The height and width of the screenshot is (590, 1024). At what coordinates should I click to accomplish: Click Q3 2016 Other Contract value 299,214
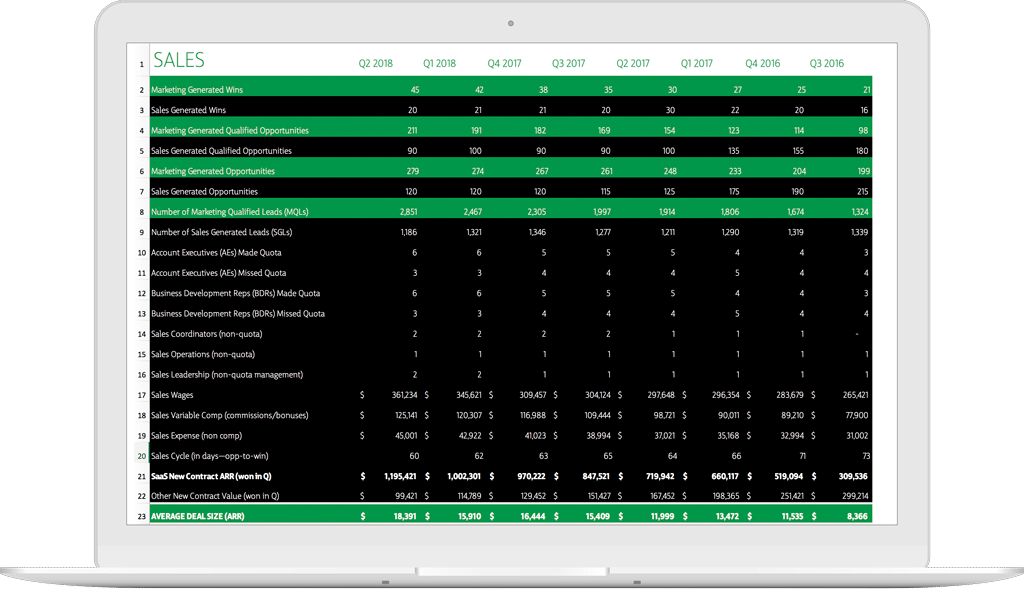coord(856,496)
